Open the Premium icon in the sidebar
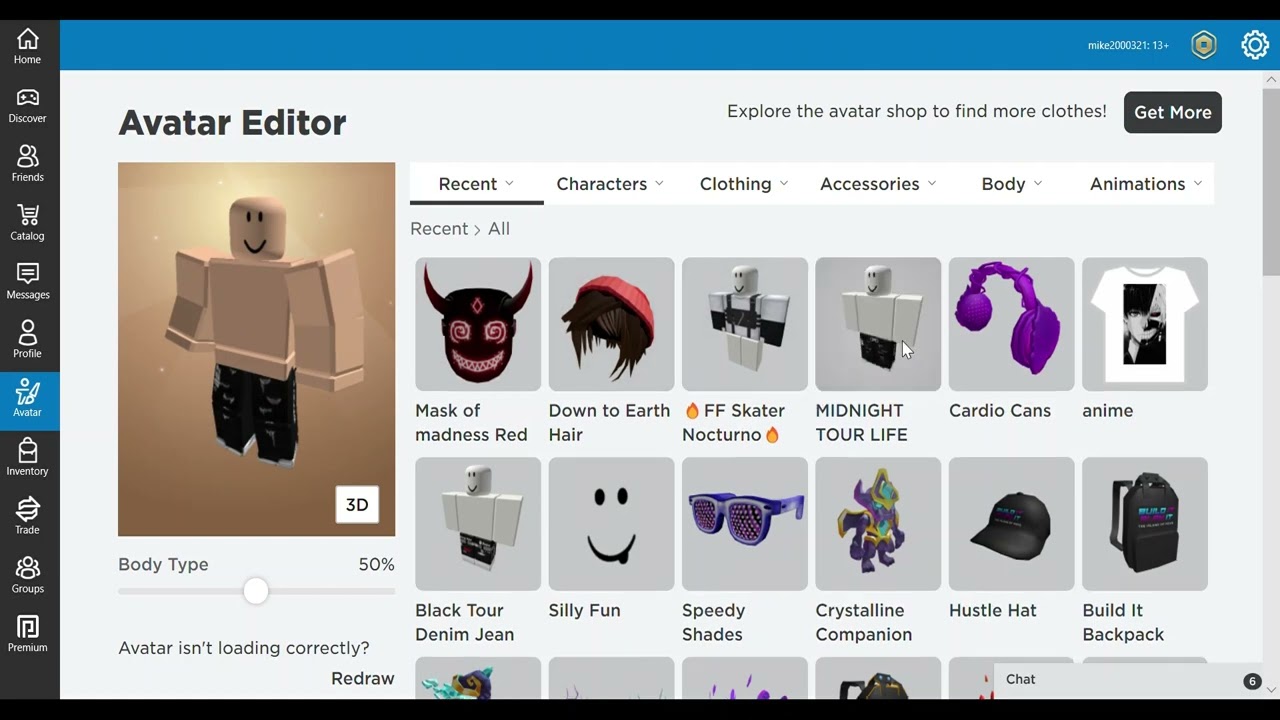Viewport: 1280px width, 720px height. pos(28,635)
